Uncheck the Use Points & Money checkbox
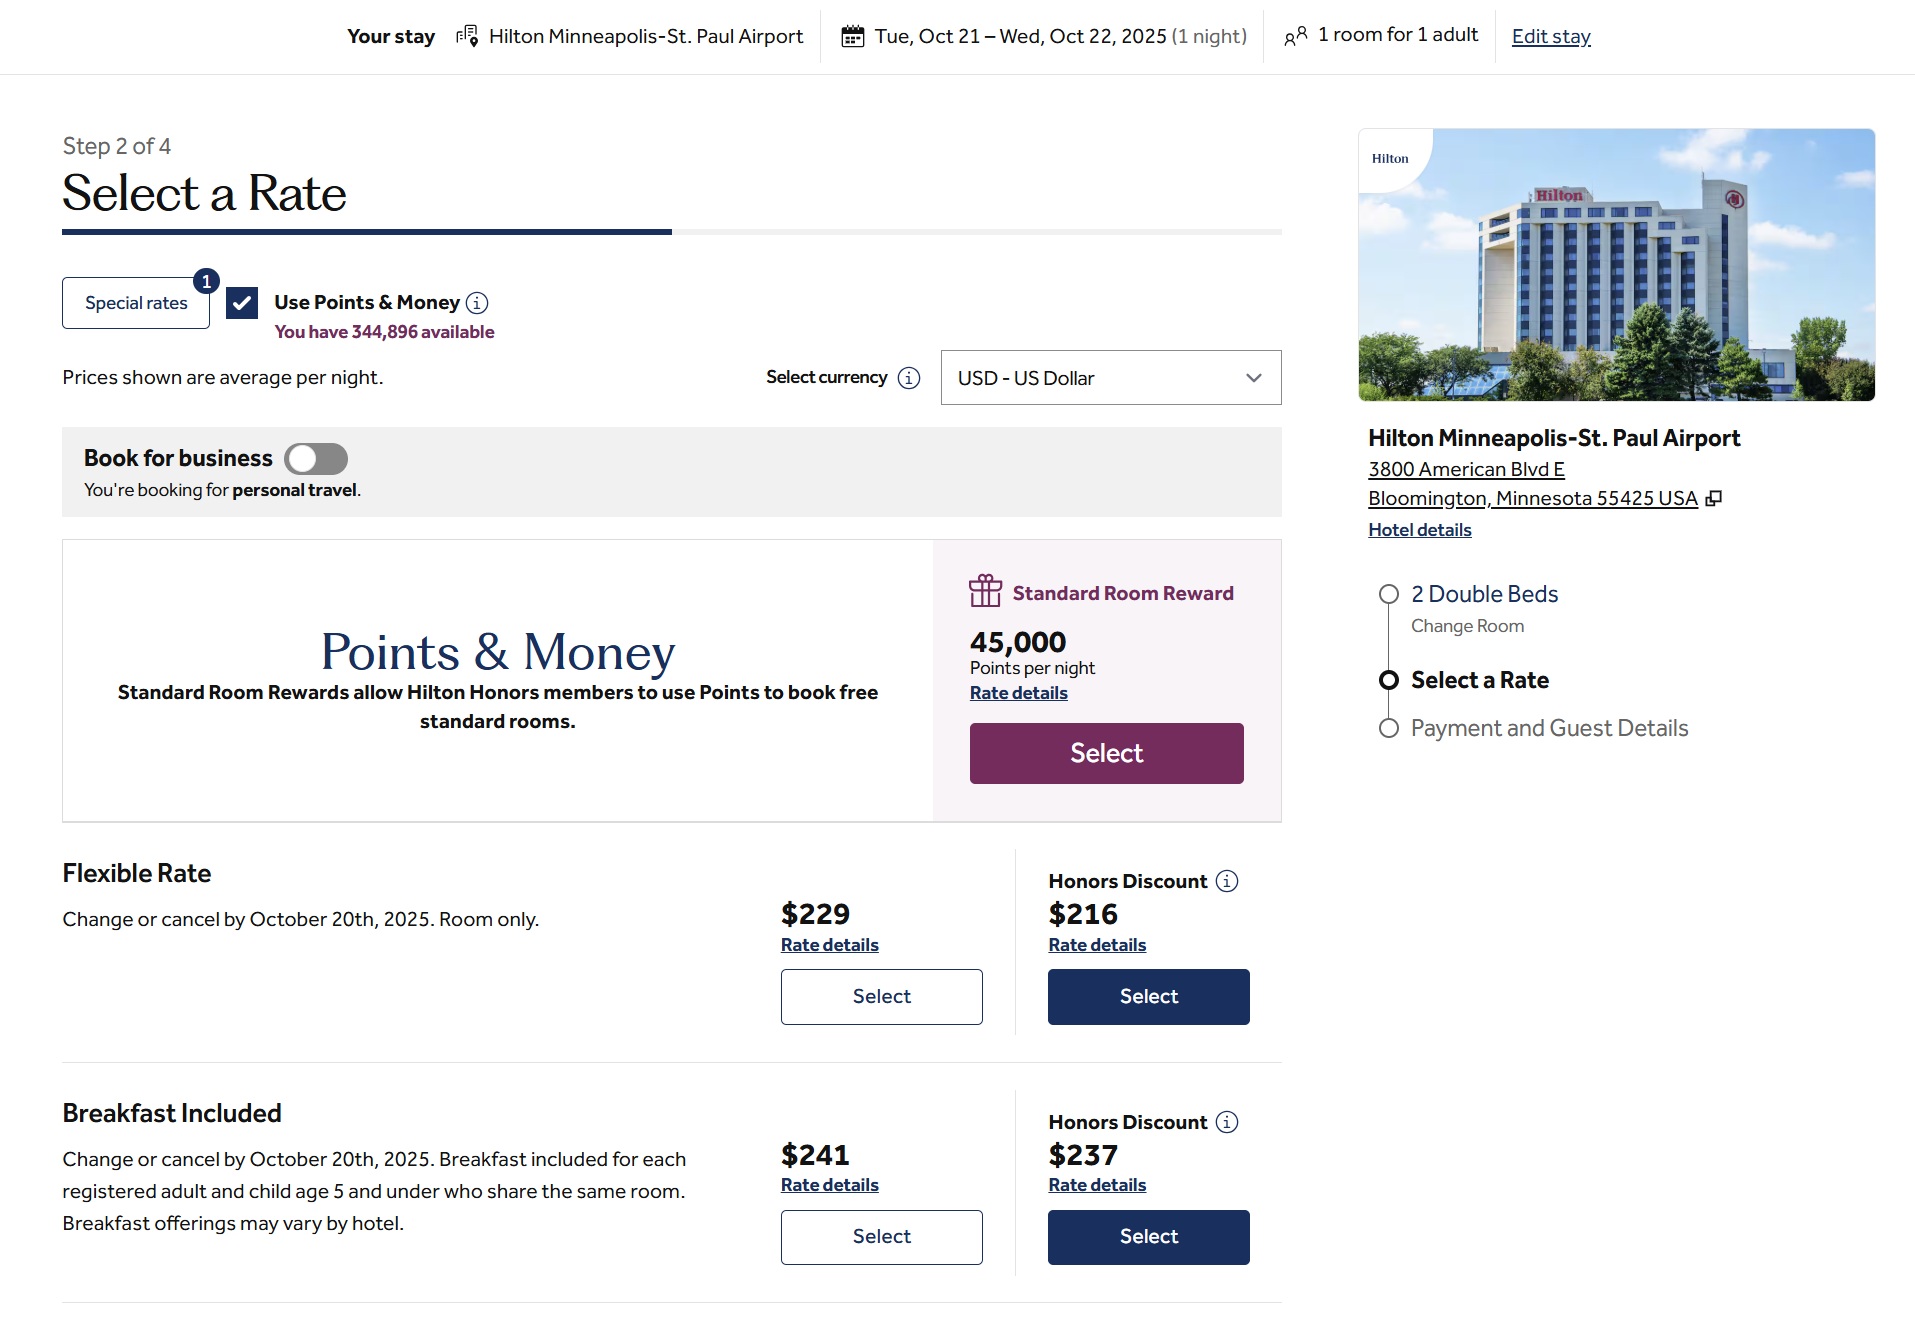 (242, 303)
